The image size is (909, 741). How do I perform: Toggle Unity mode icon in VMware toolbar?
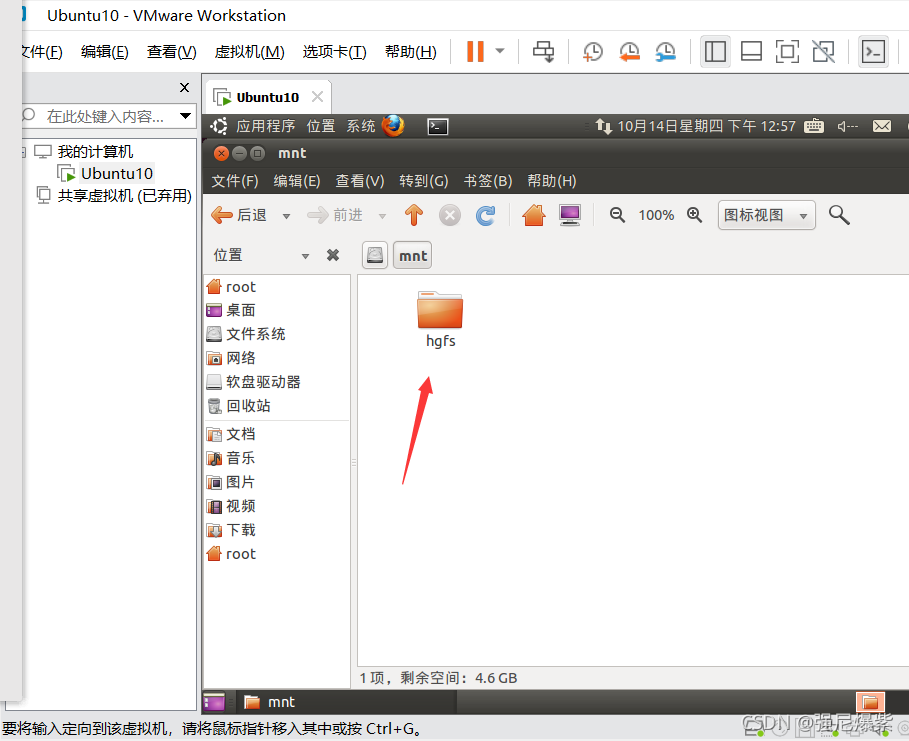pyautogui.click(x=823, y=52)
